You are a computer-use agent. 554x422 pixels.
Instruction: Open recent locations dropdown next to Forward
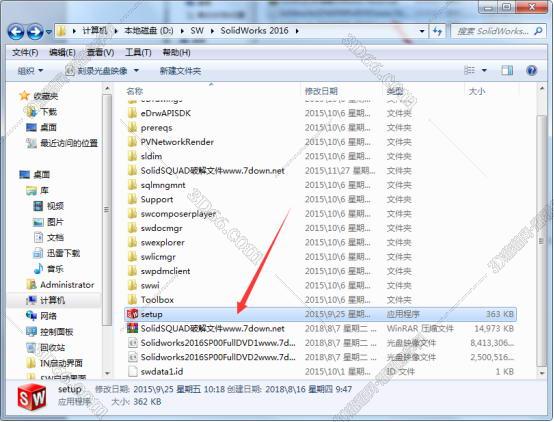coord(49,32)
